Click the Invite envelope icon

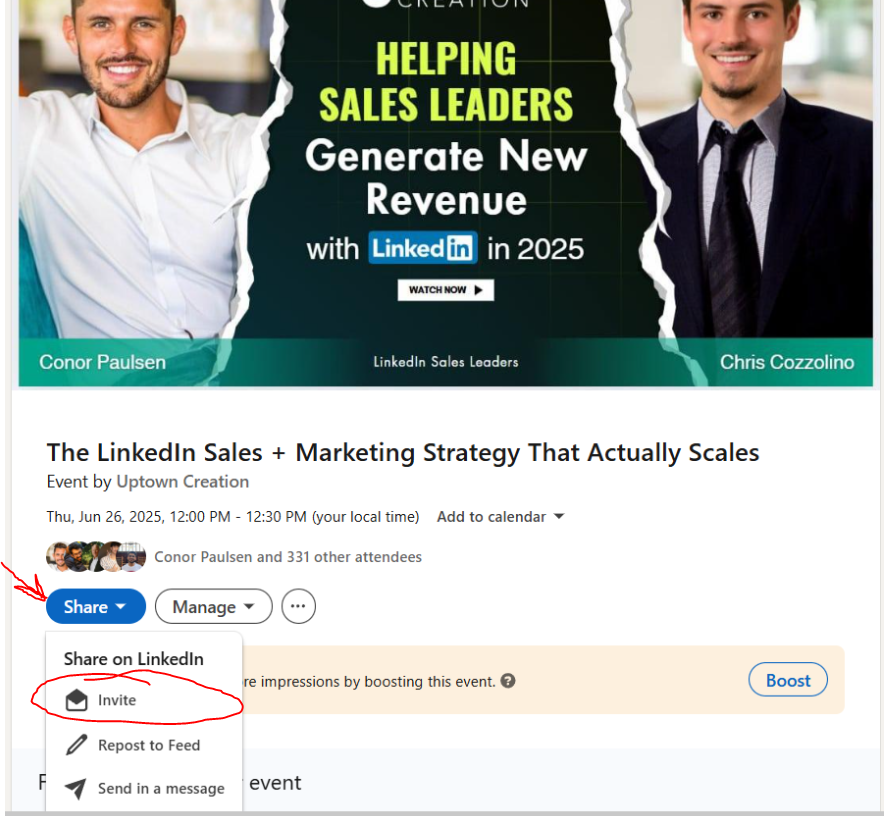[76, 700]
